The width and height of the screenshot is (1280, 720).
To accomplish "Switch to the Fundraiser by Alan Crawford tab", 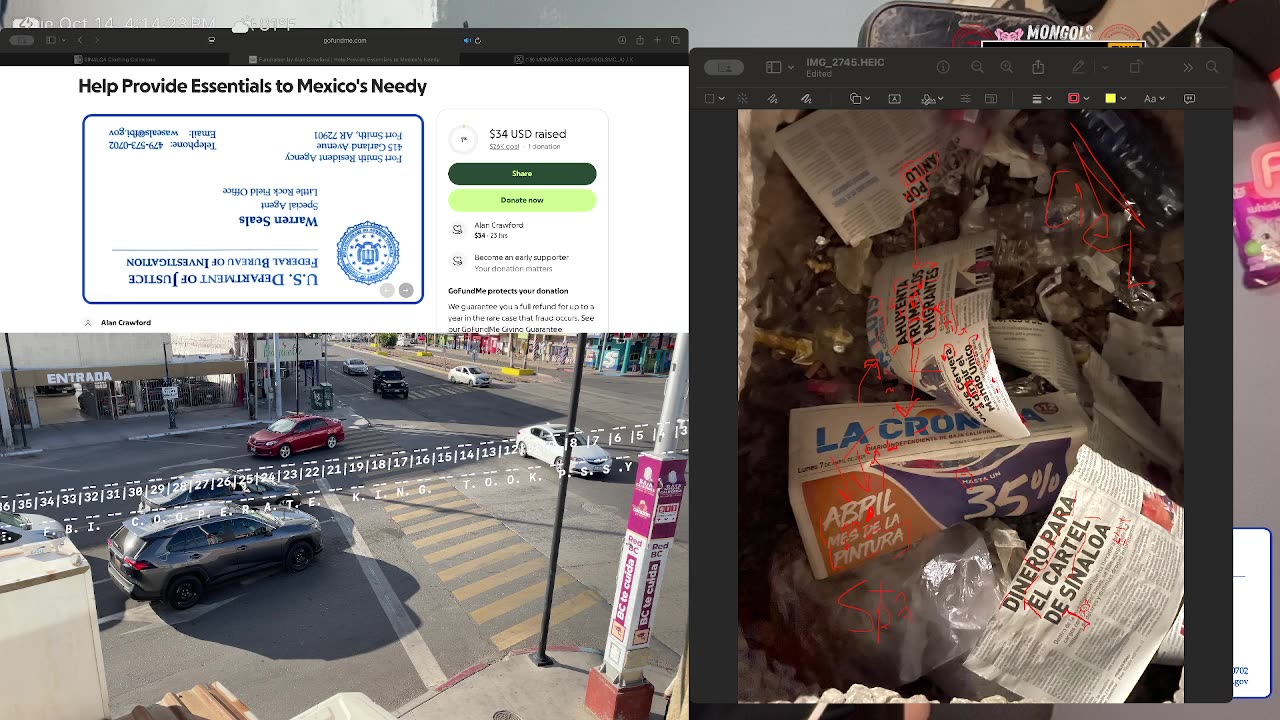I will tap(345, 59).
